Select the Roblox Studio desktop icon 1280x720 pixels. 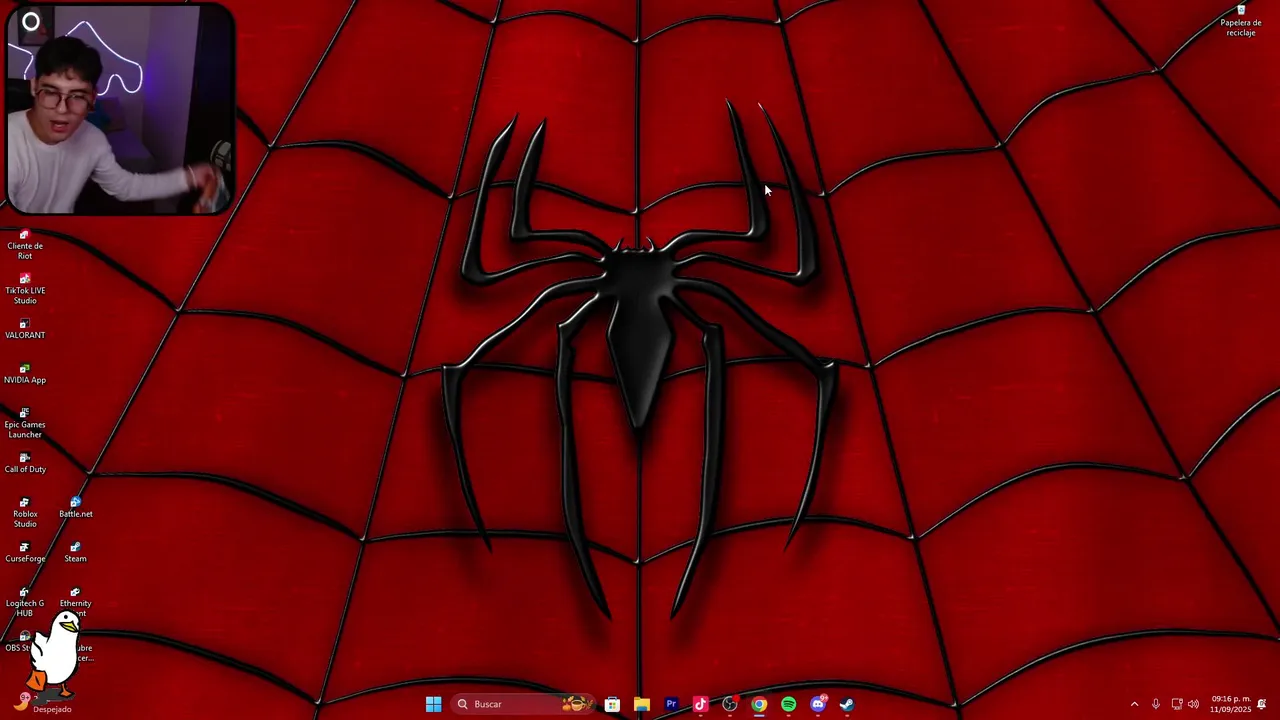25,513
